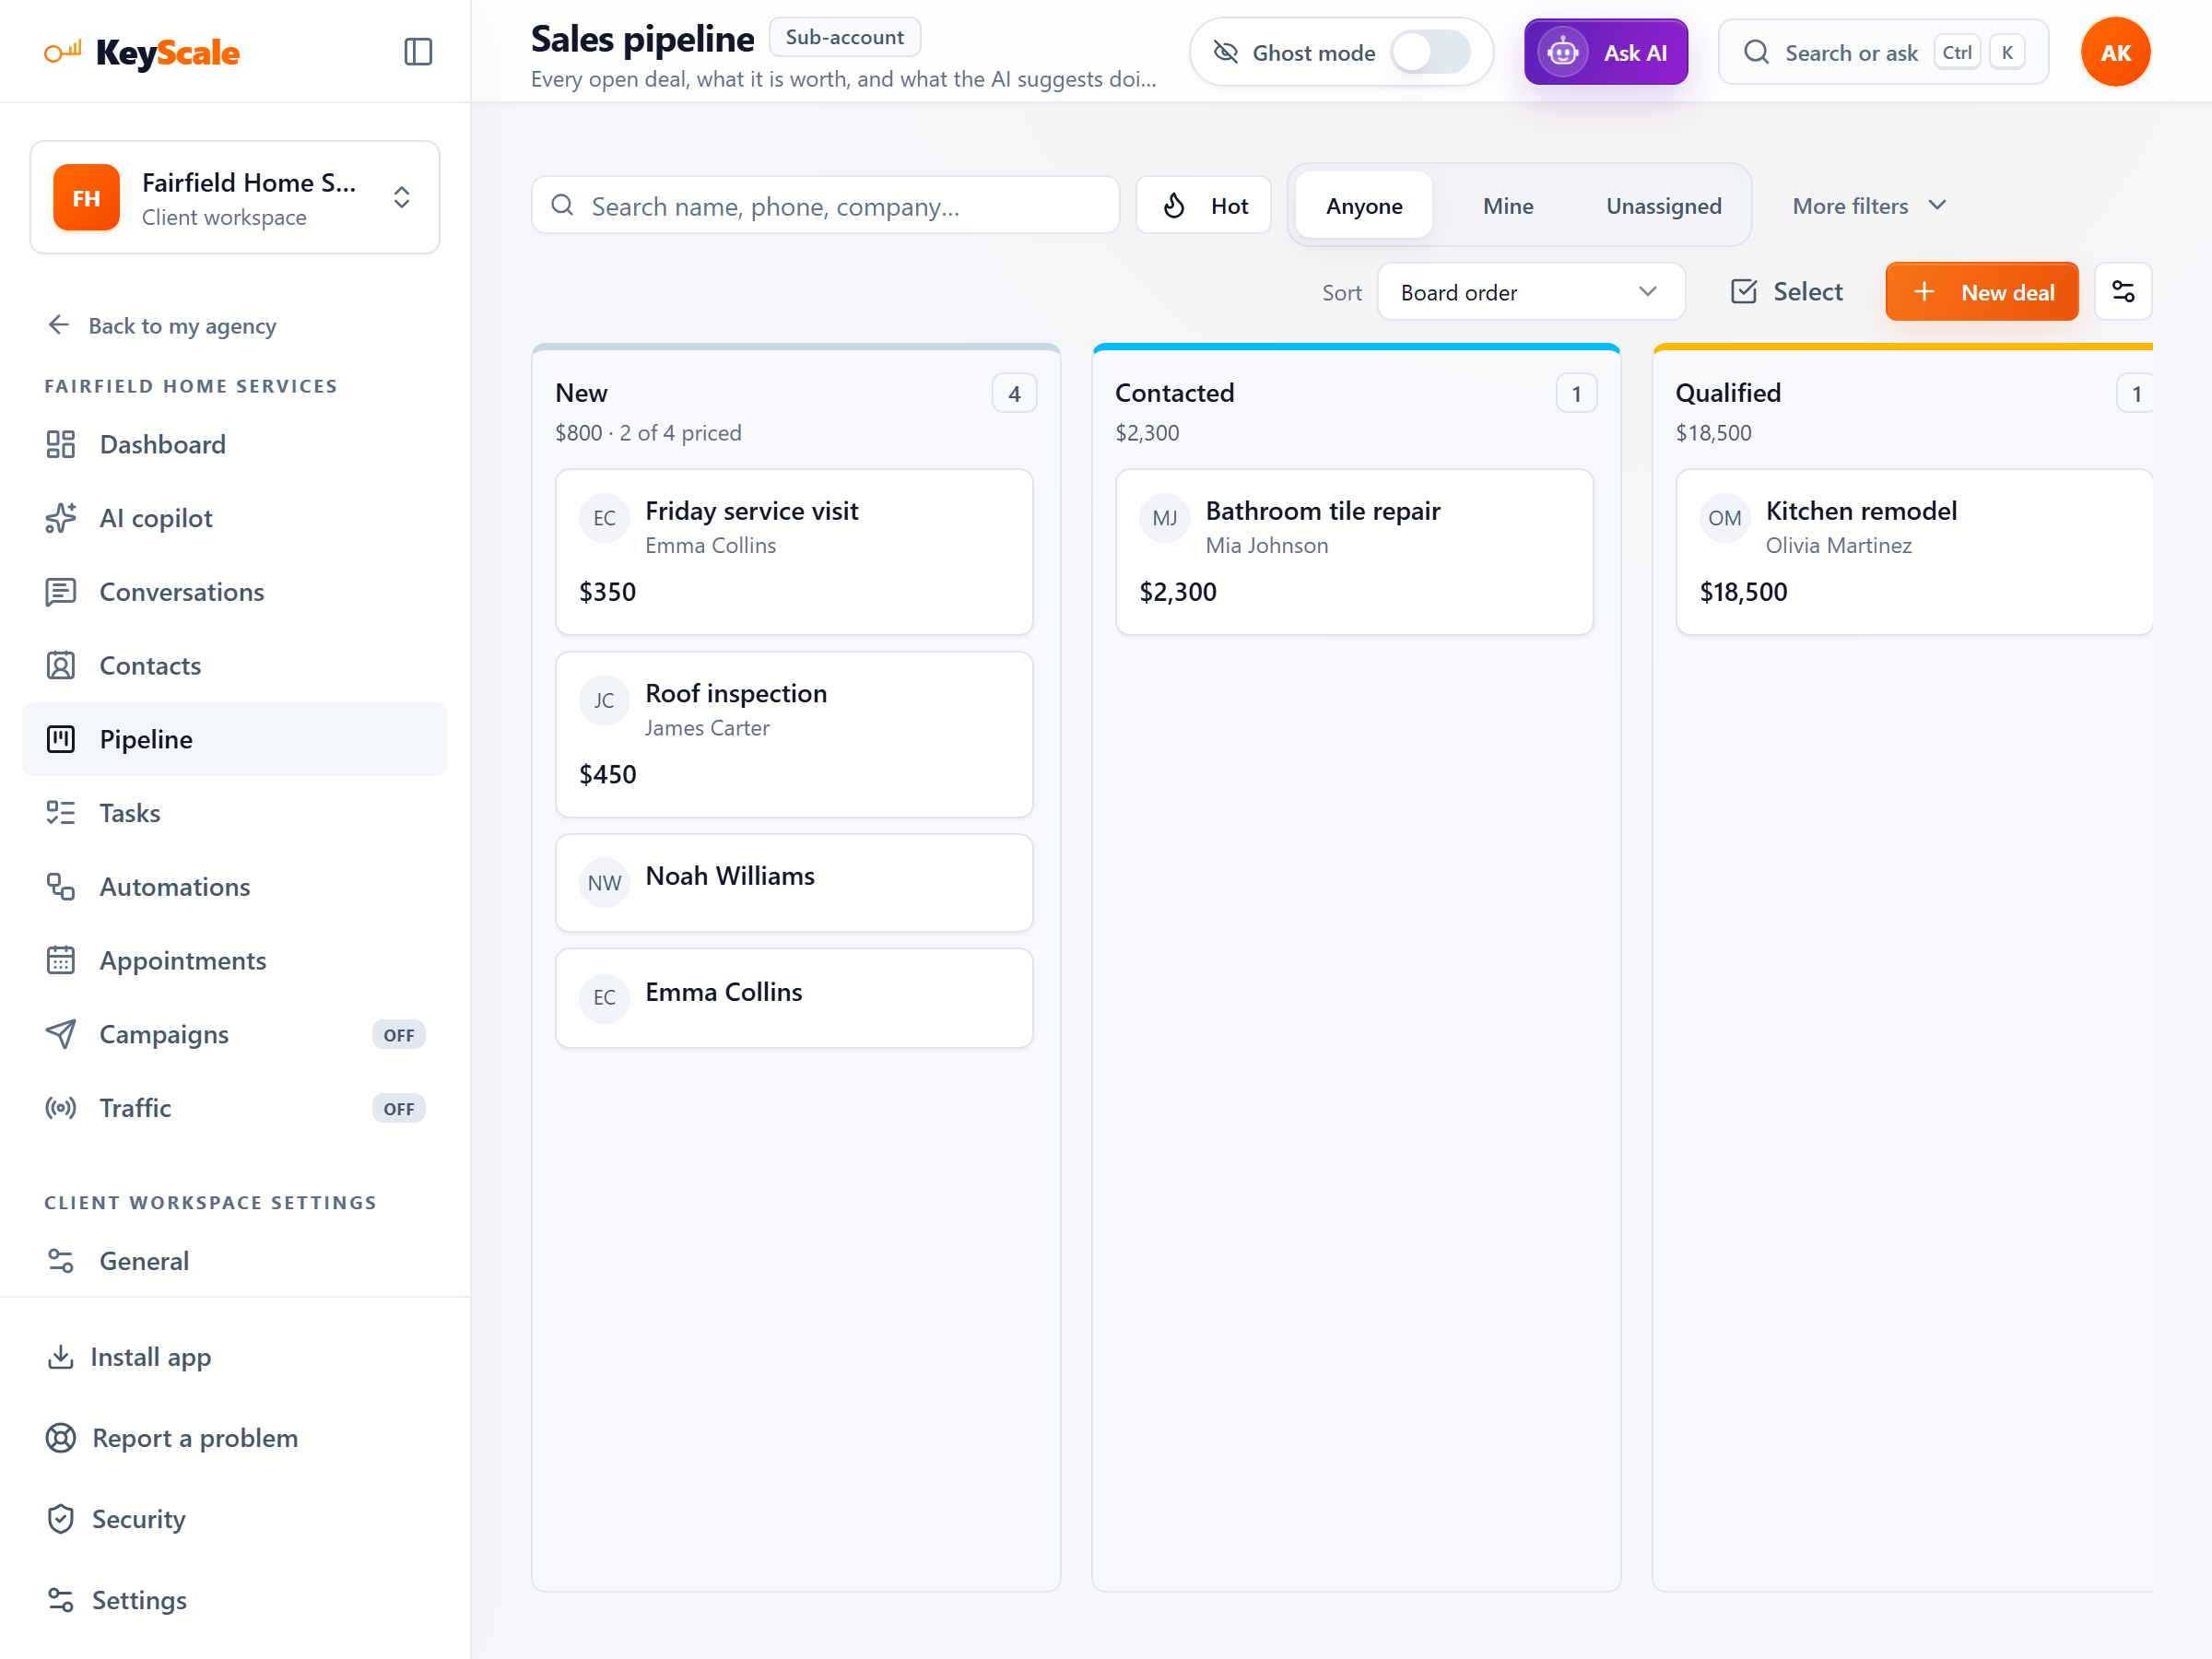This screenshot has width=2212, height=1659.
Task: Click the New column count badge 4
Action: (x=1014, y=393)
